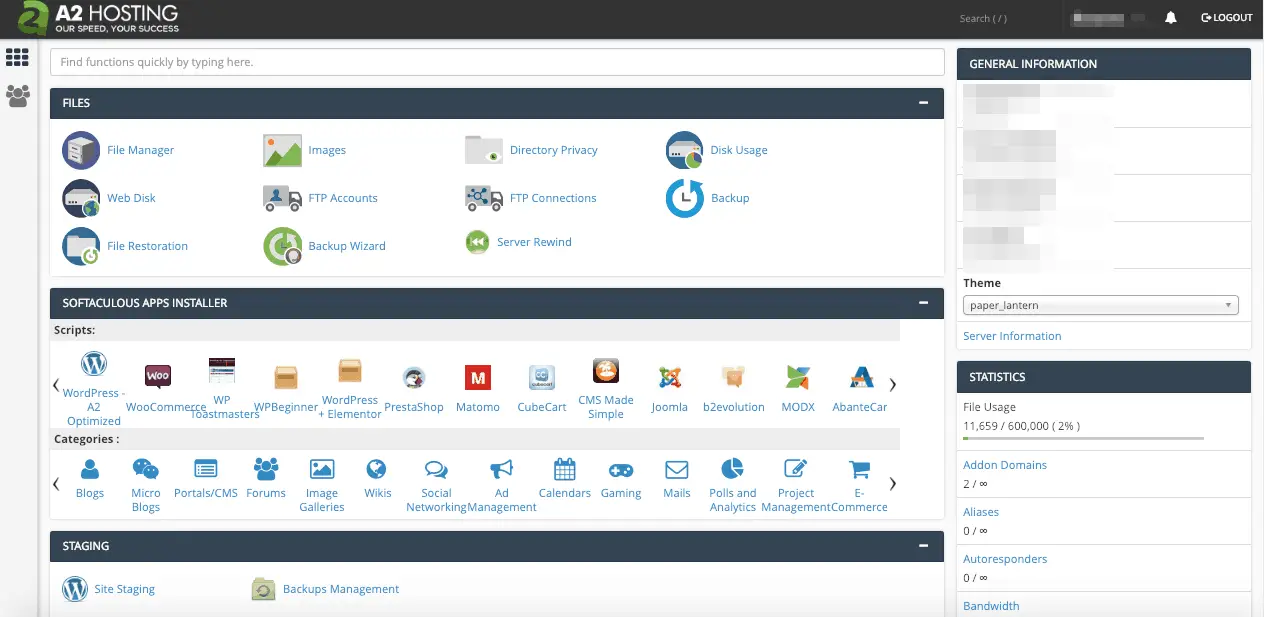Open the Micro Blogs category icon
The width and height of the screenshot is (1264, 617).
[x=146, y=468]
